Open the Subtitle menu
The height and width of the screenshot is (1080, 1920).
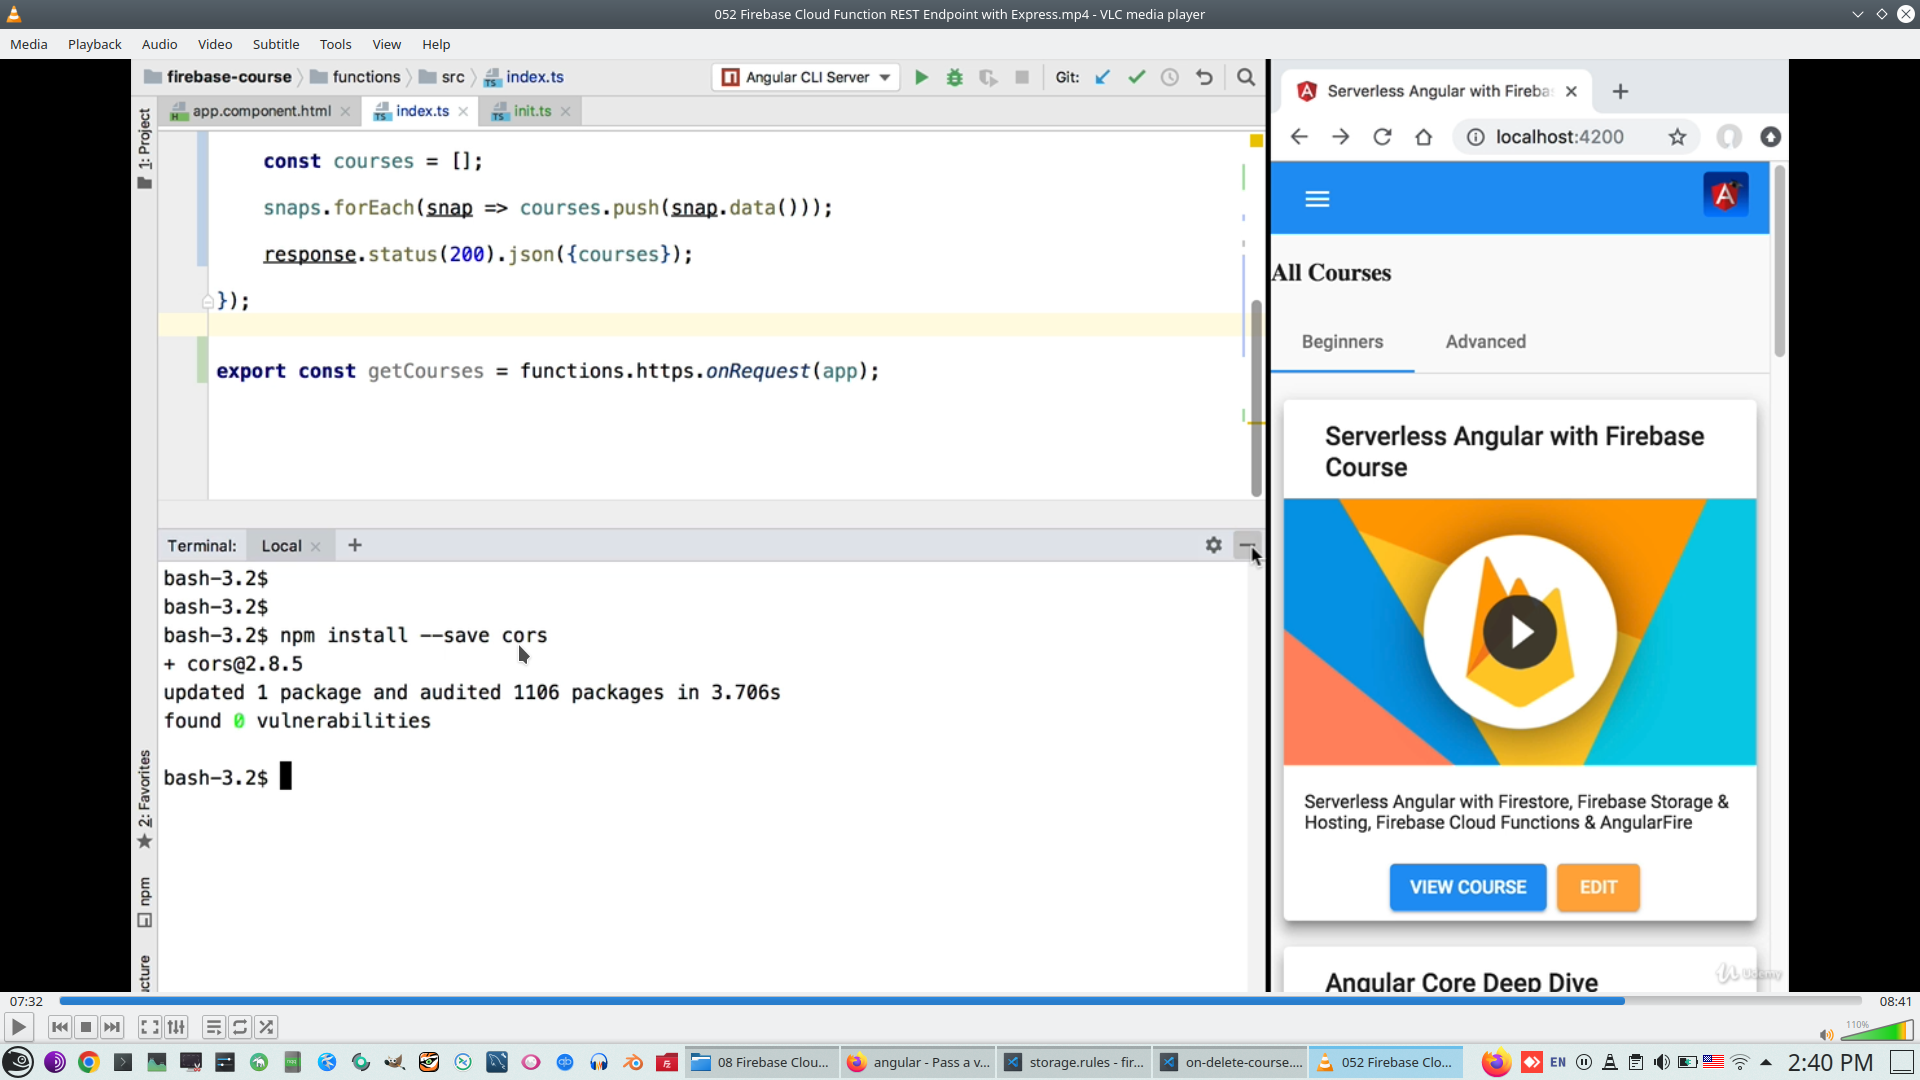[x=275, y=44]
